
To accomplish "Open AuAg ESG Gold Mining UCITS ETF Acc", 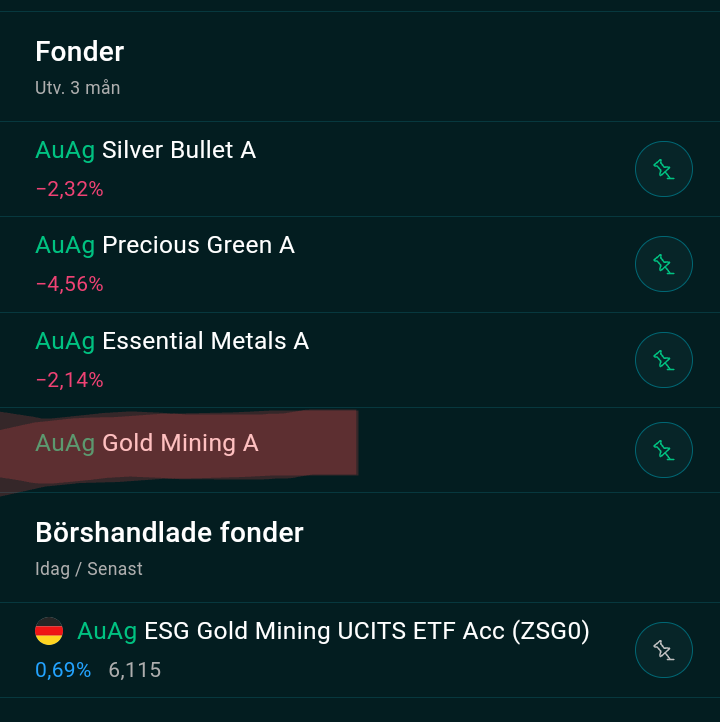I will tap(334, 631).
